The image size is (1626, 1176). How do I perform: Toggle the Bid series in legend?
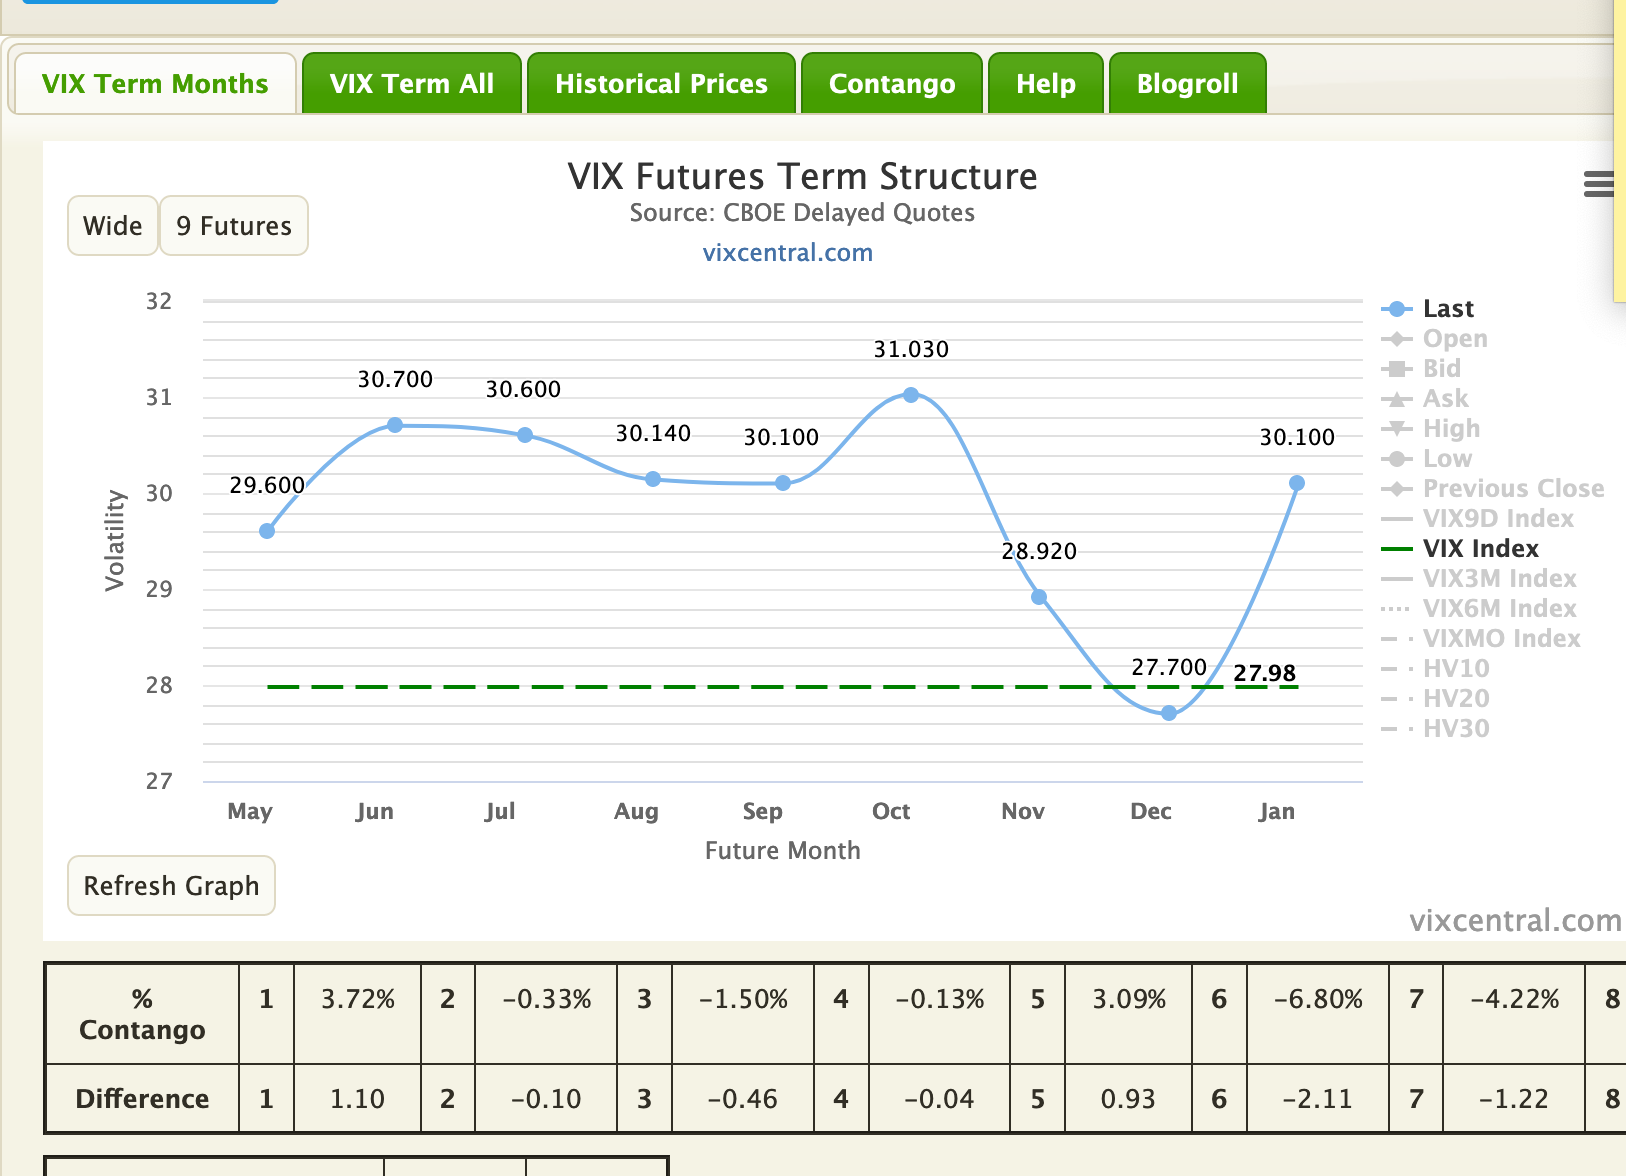pos(1421,369)
